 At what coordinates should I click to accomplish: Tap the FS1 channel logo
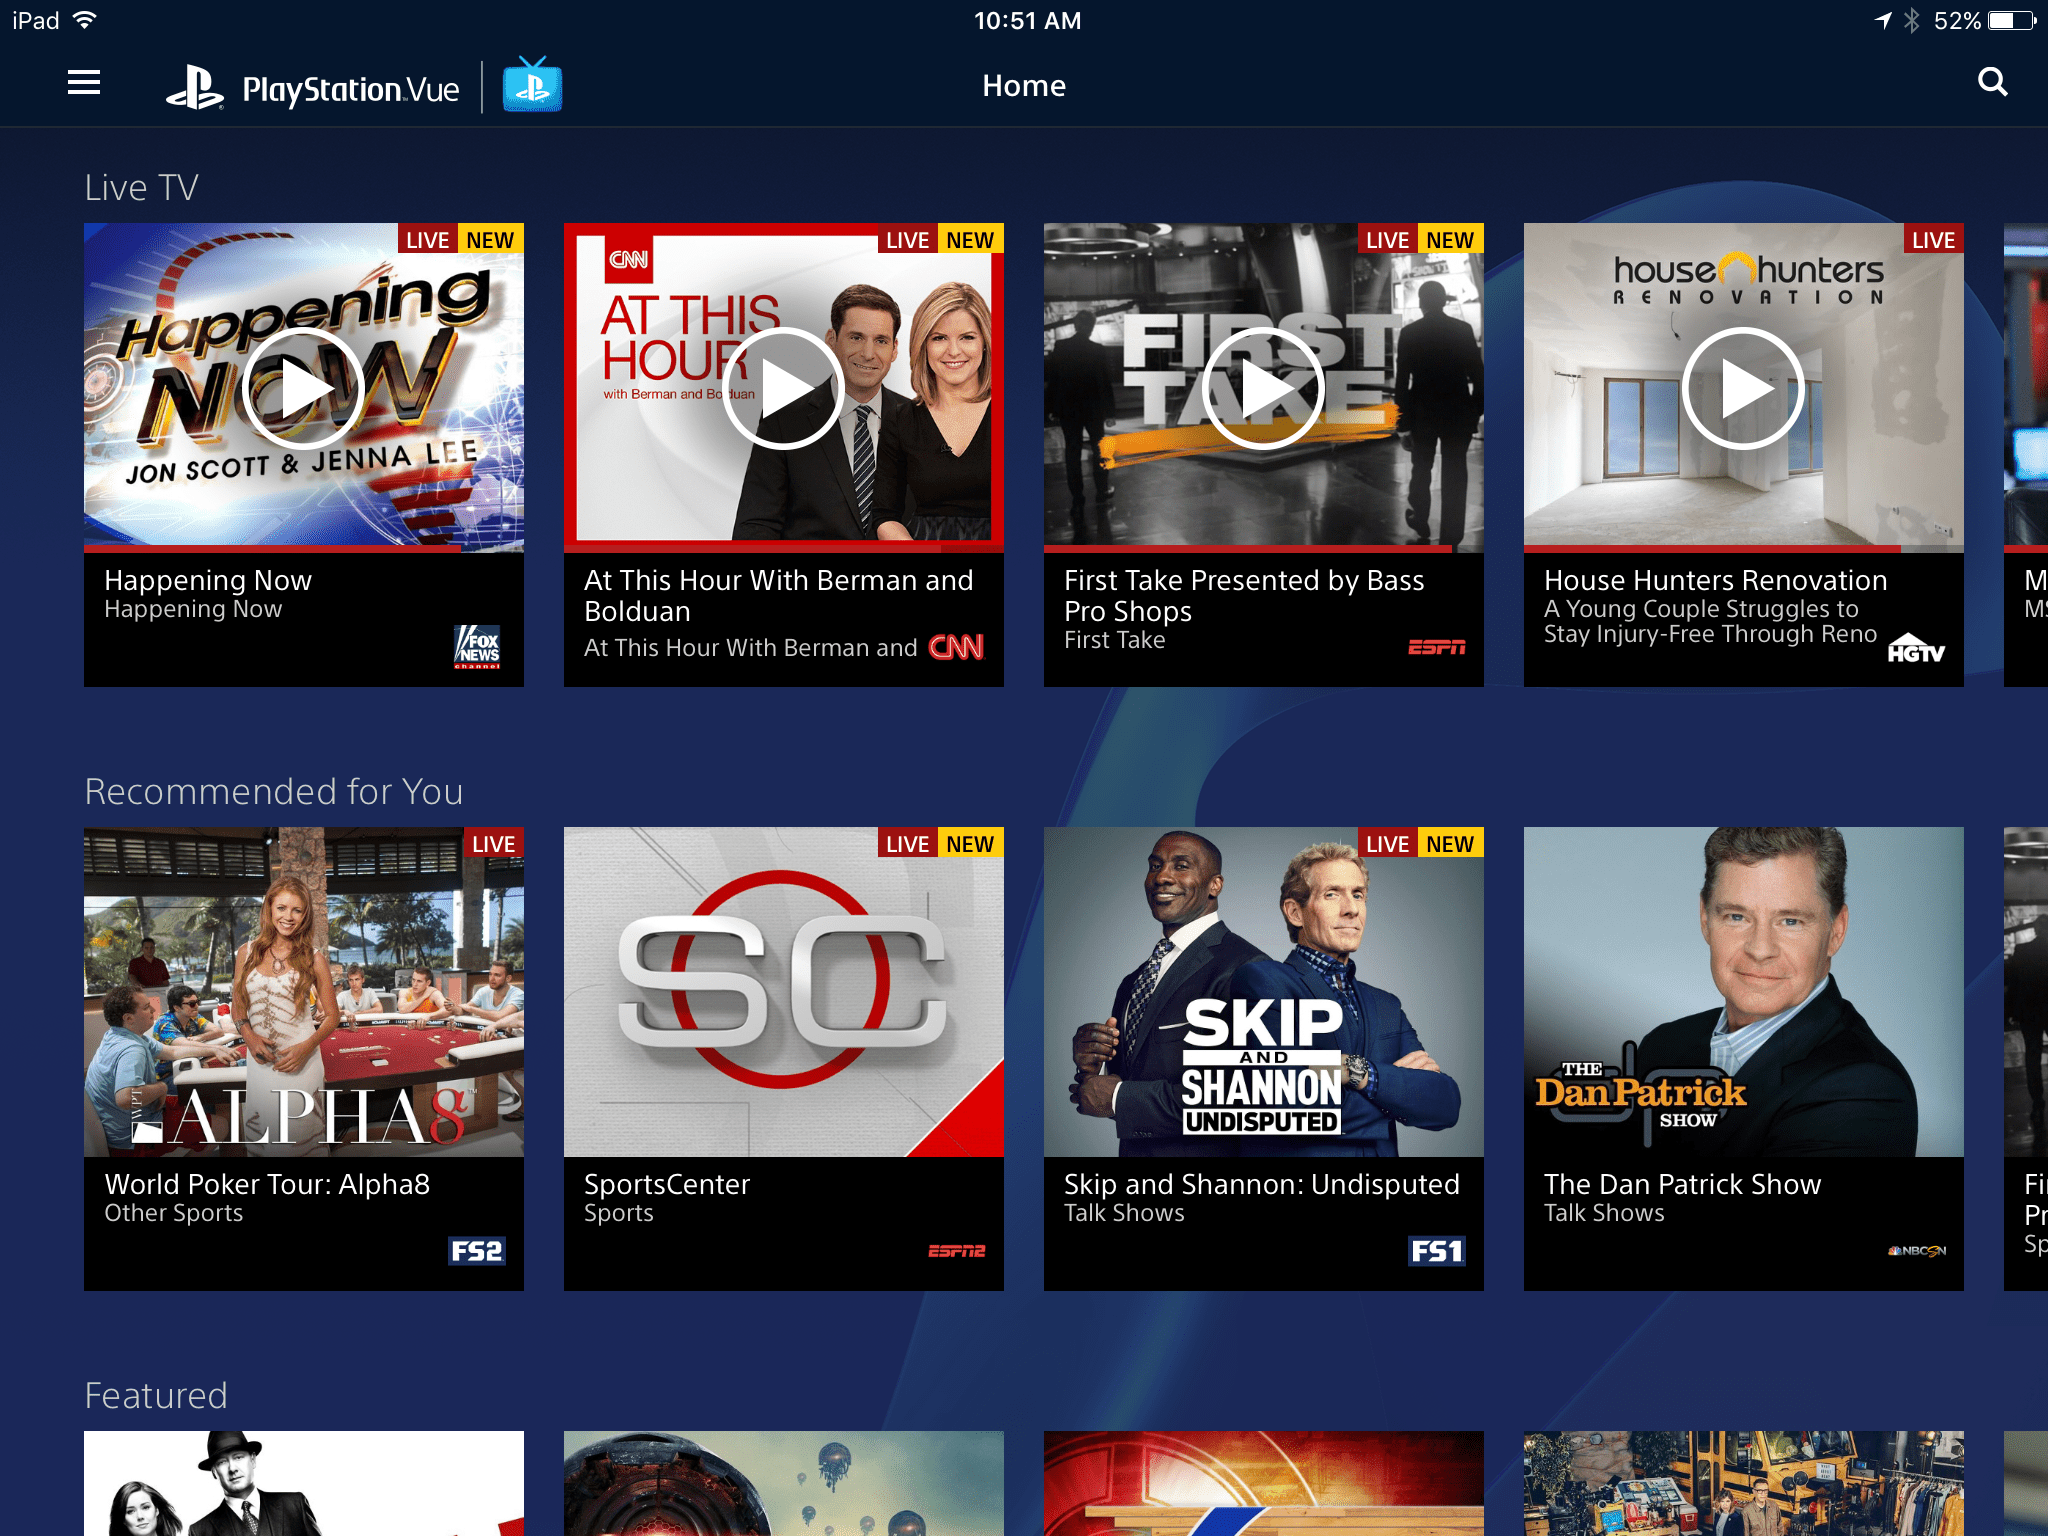coord(1436,1251)
